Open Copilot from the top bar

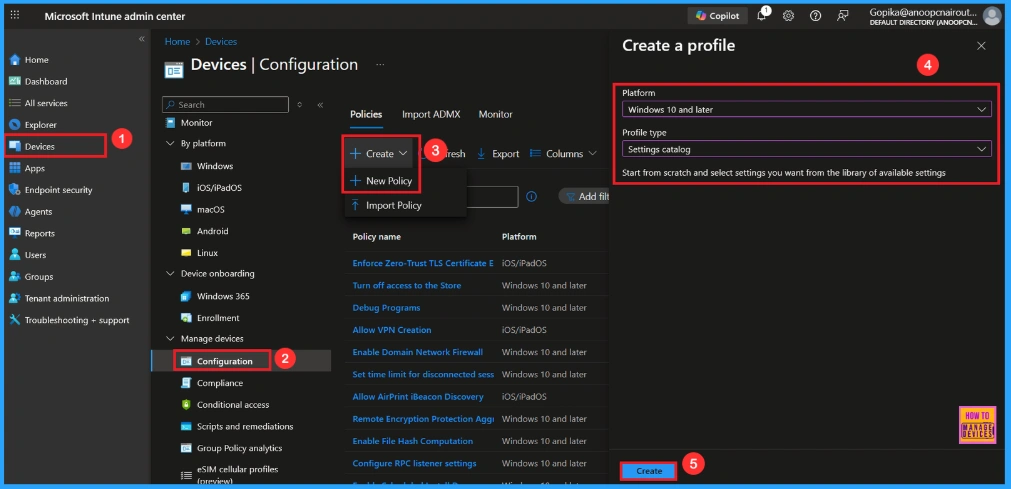coord(718,16)
